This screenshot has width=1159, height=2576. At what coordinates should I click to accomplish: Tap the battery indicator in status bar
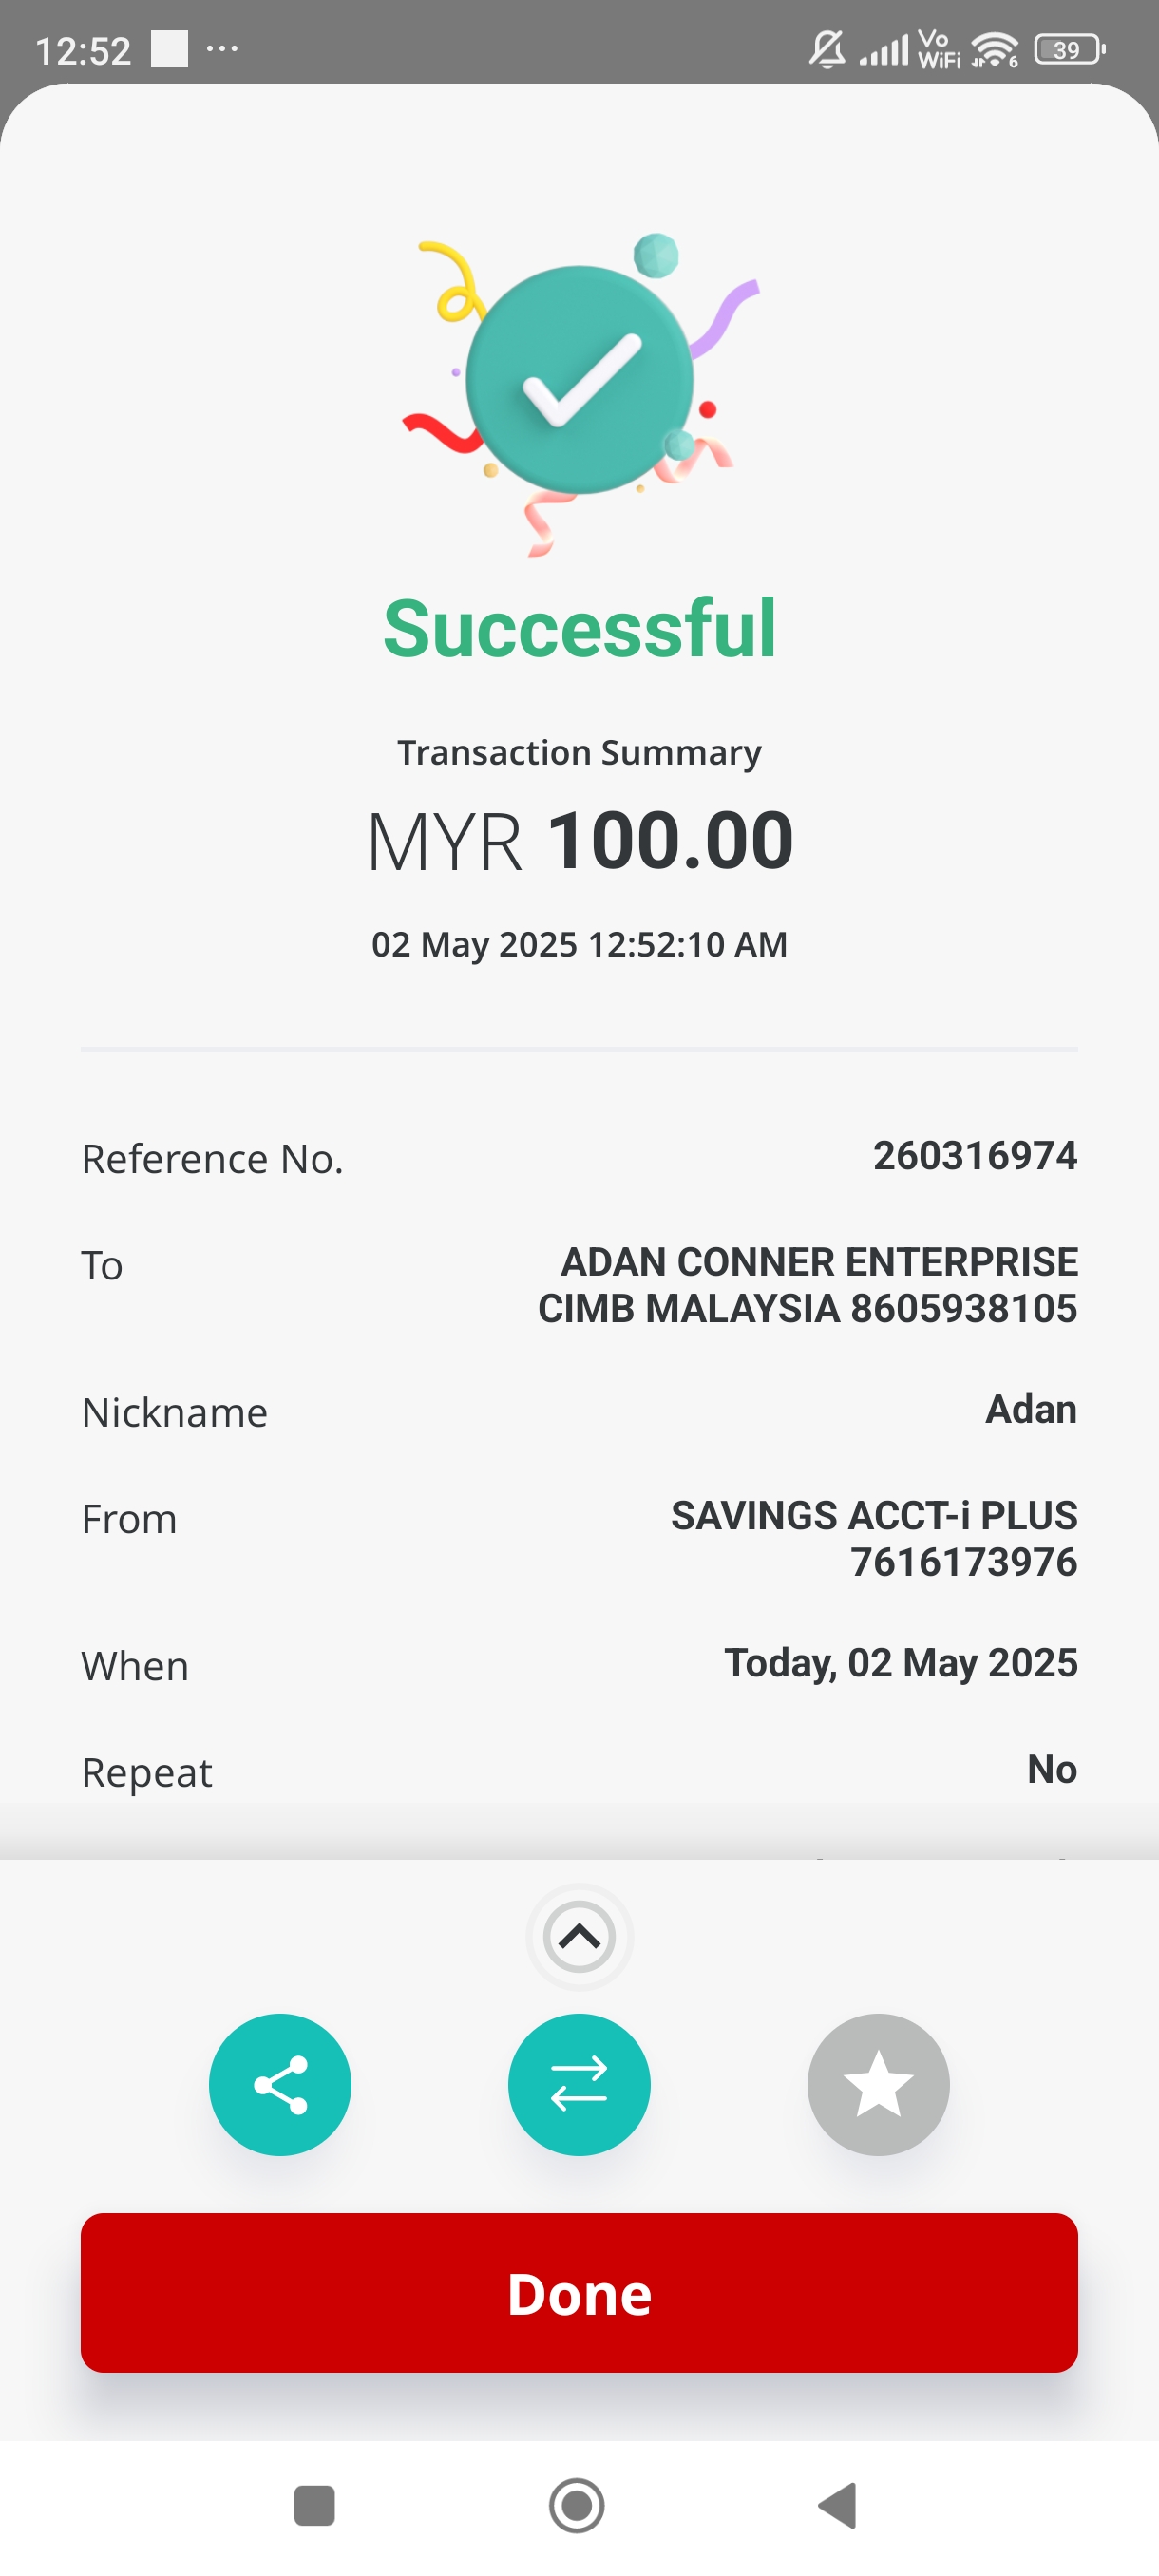(1068, 49)
